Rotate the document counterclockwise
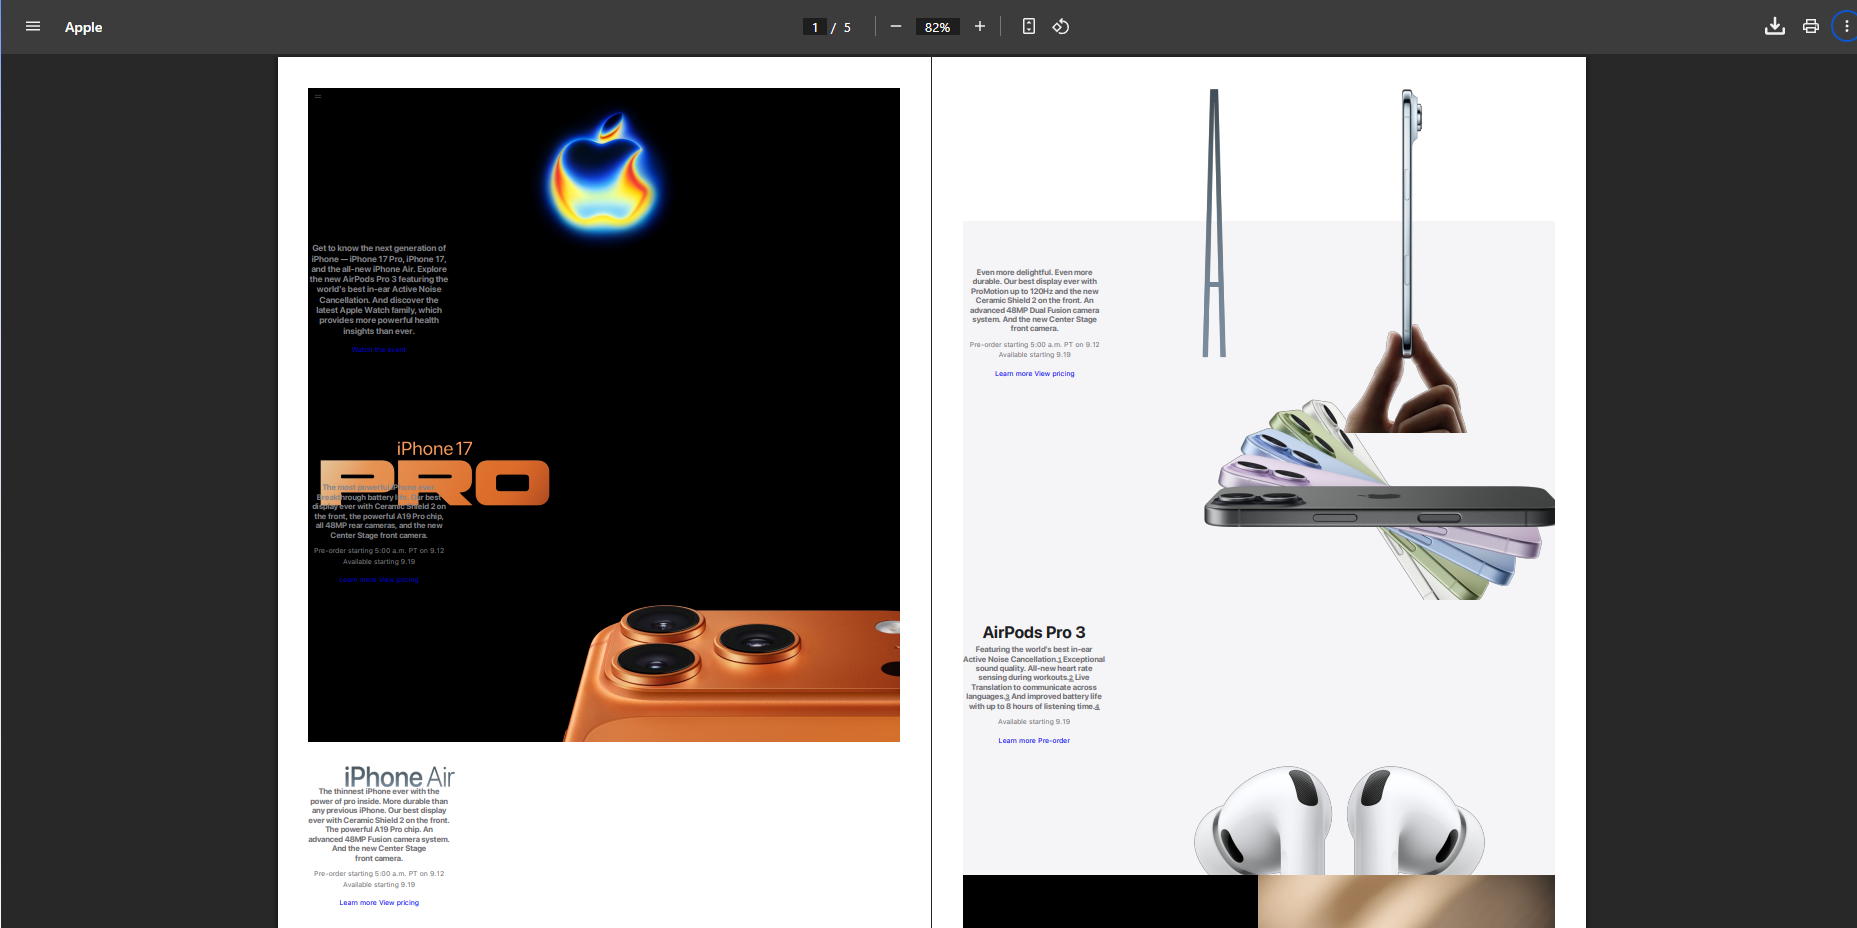 pos(1061,27)
